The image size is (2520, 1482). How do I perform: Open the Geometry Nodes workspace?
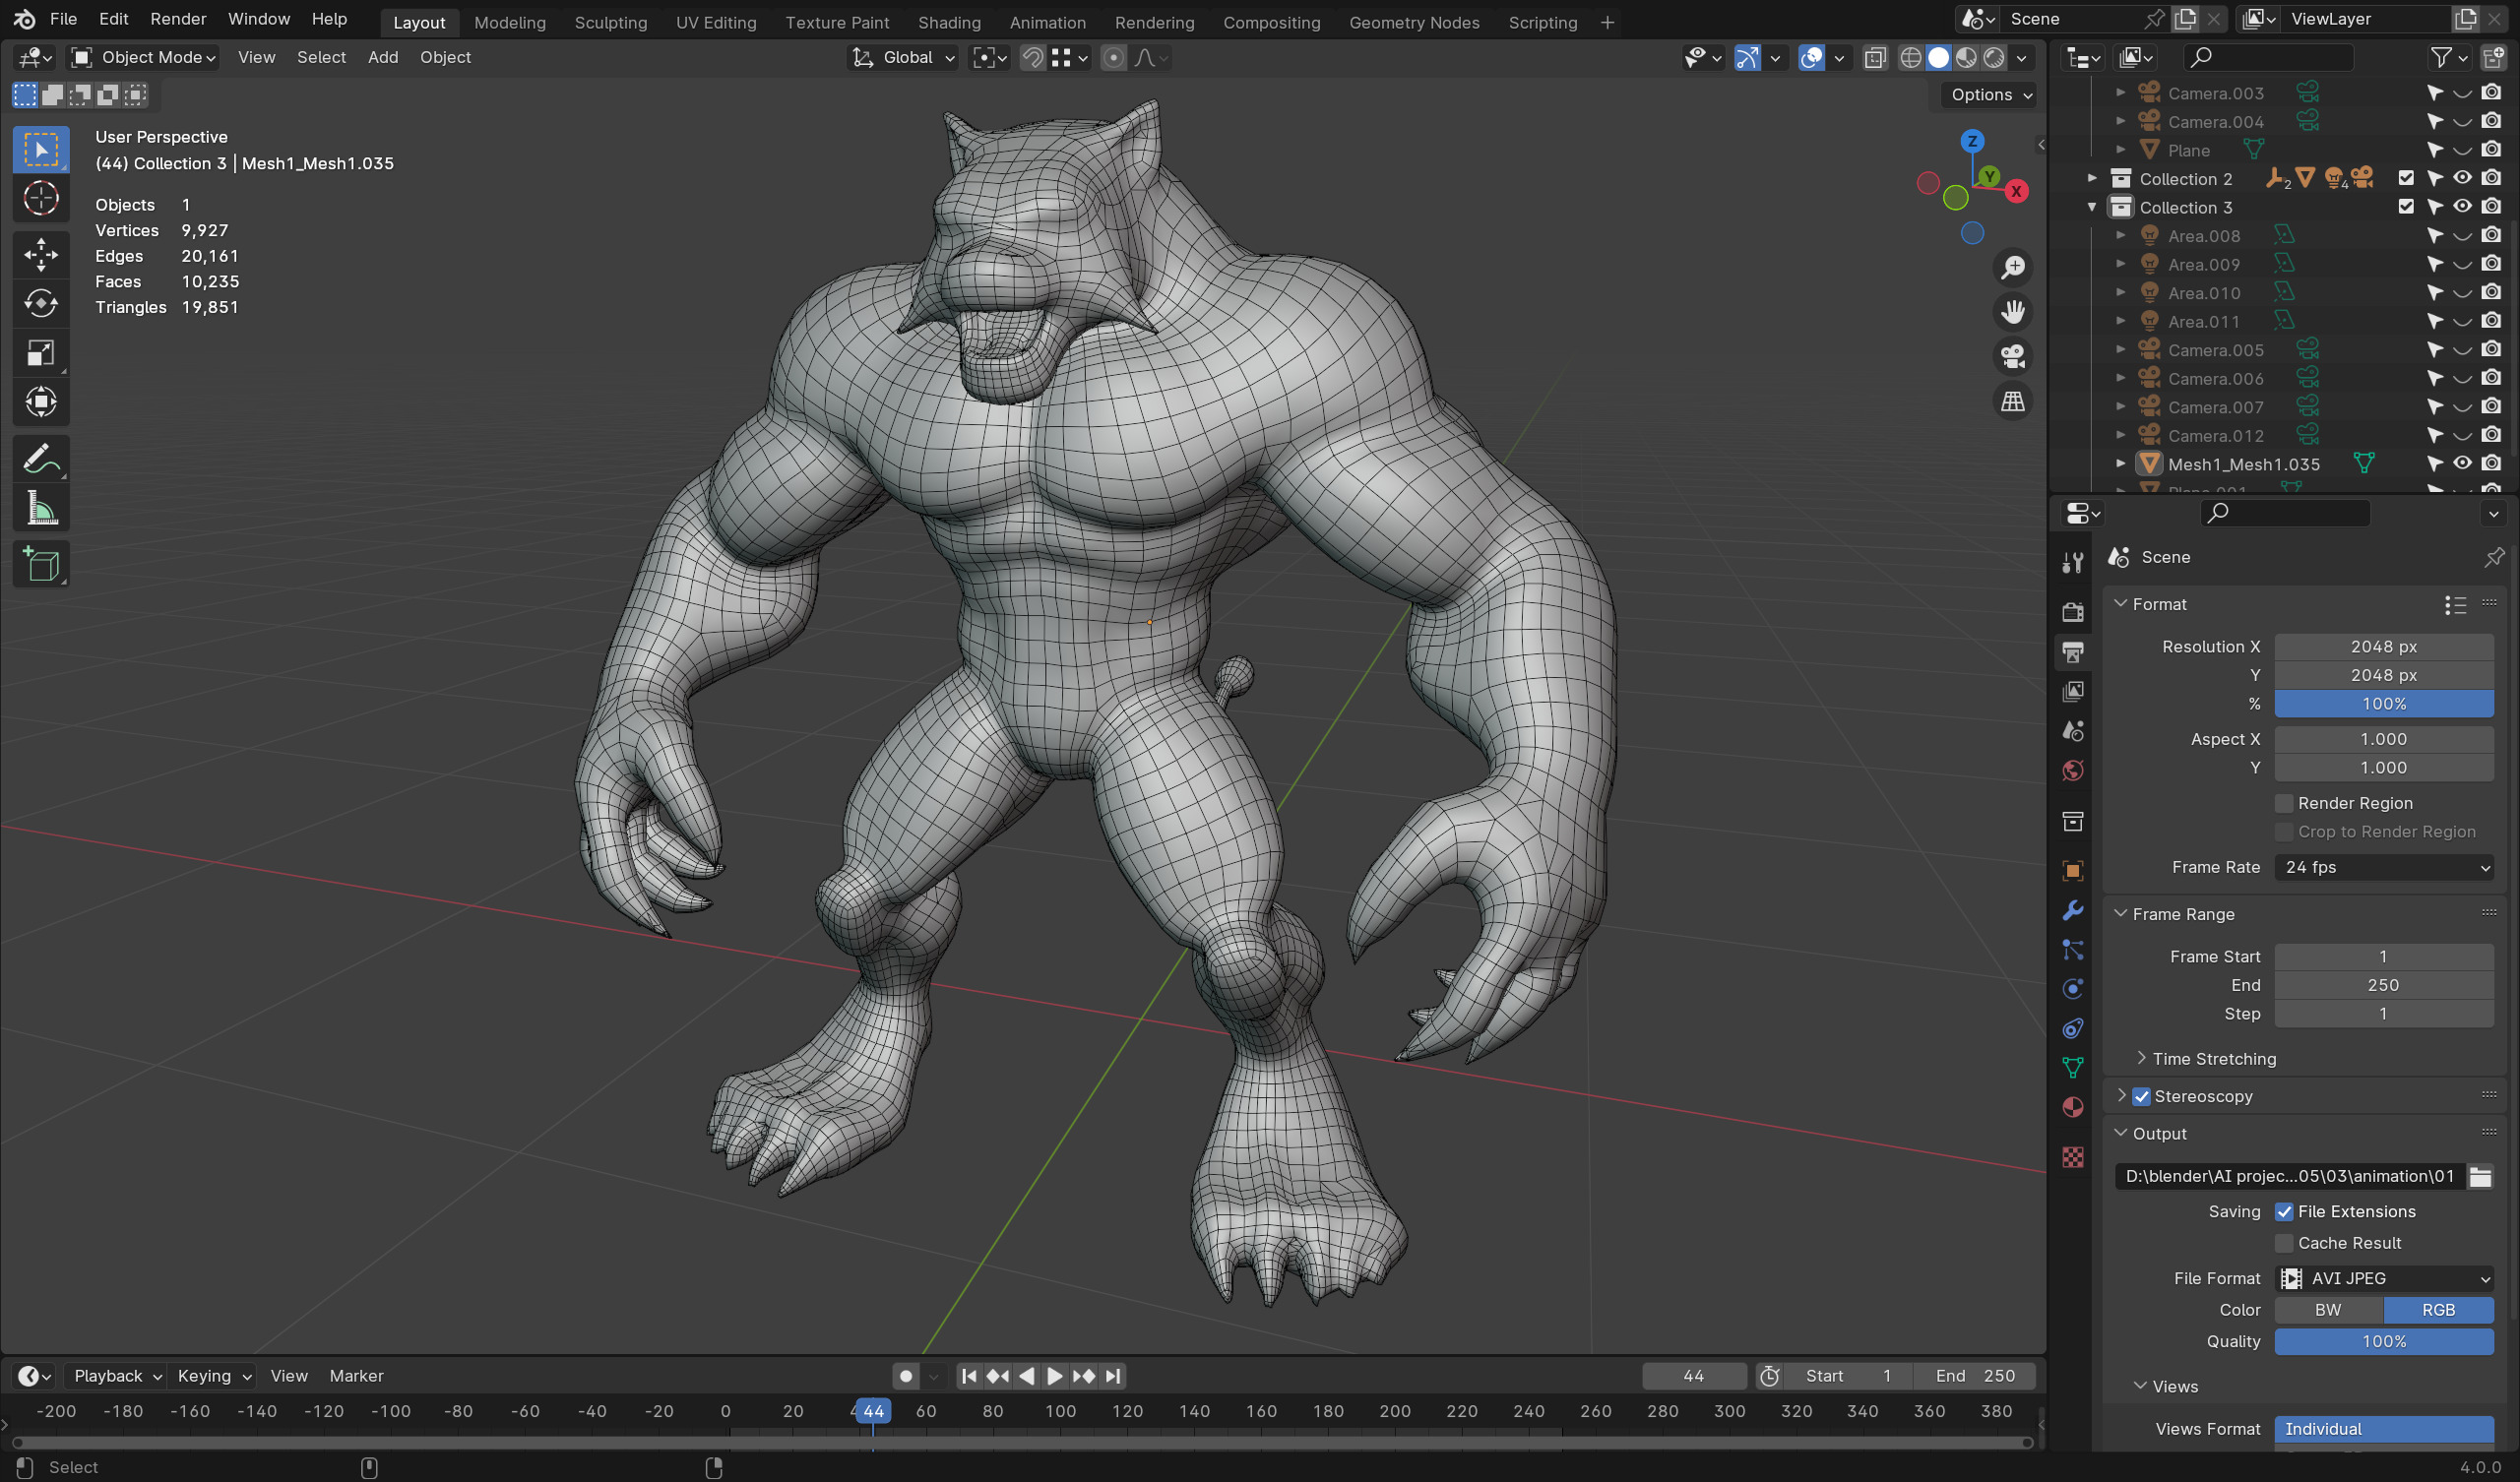(1414, 22)
